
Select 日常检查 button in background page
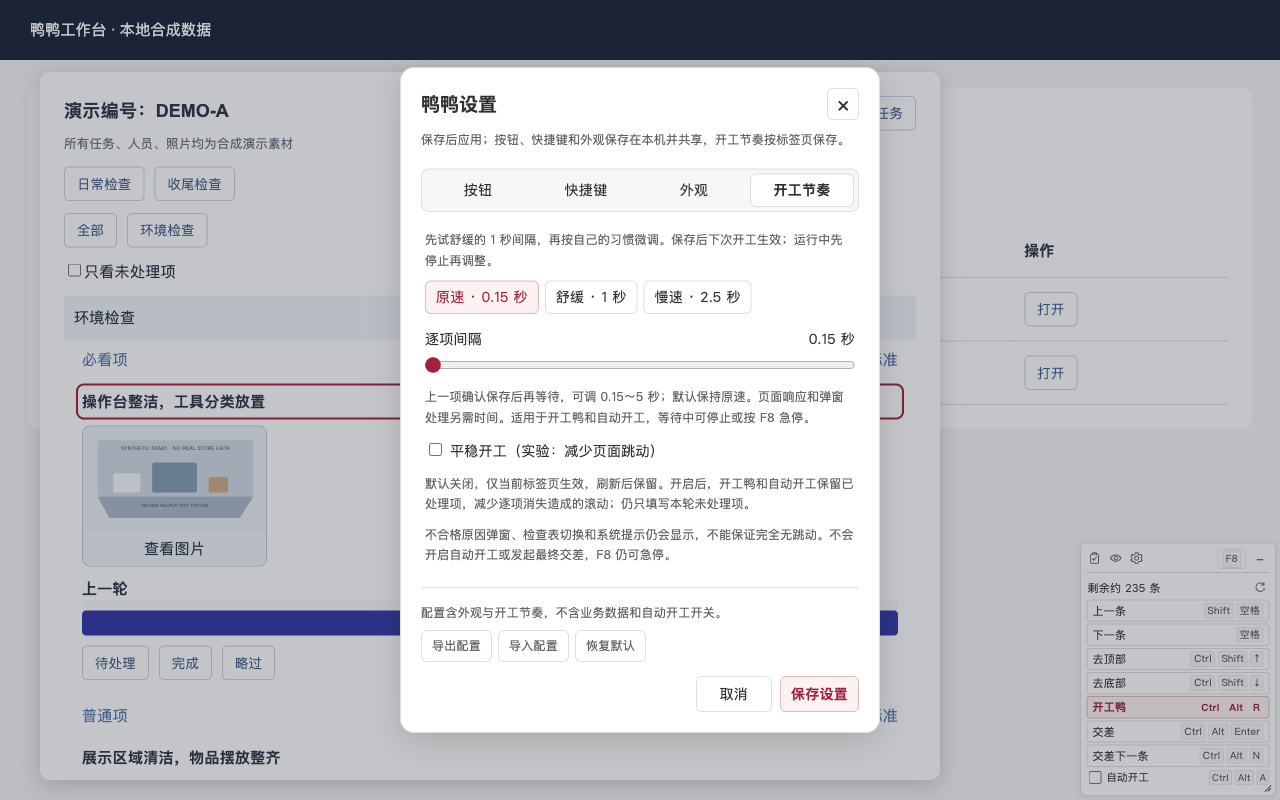click(104, 184)
